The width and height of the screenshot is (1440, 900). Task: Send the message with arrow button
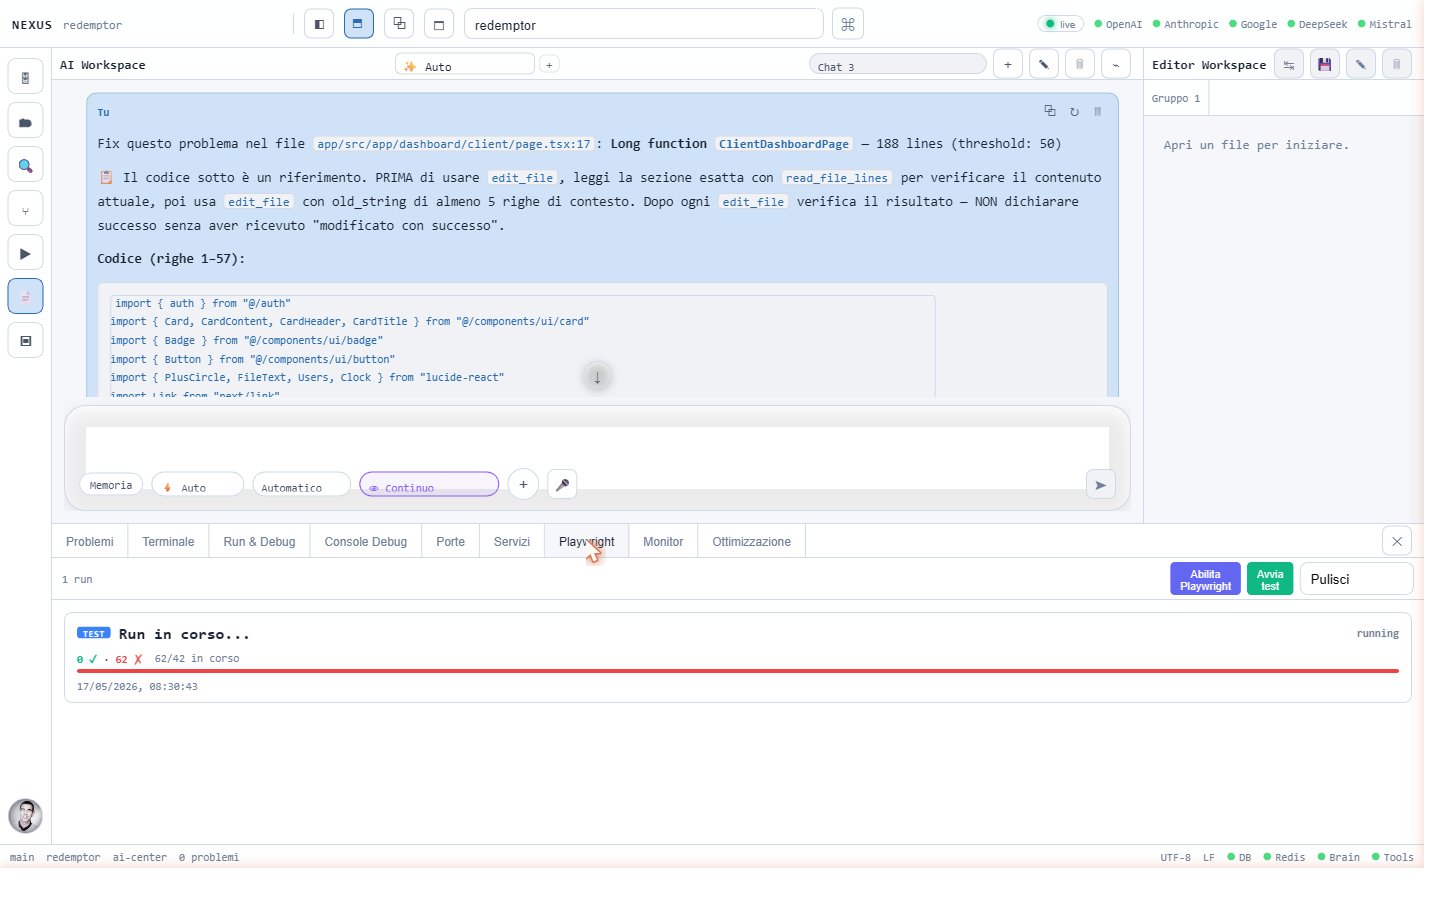1100,484
